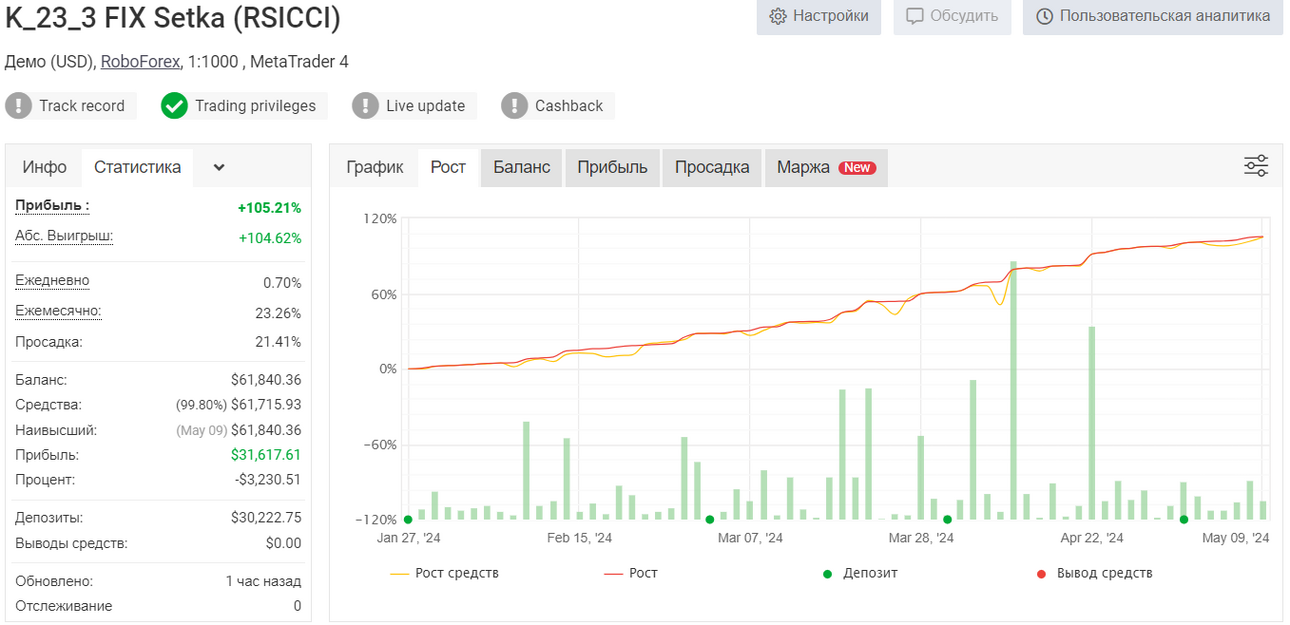Switch to the График chart tab
Screen dimensions: 1290x625
pos(375,167)
